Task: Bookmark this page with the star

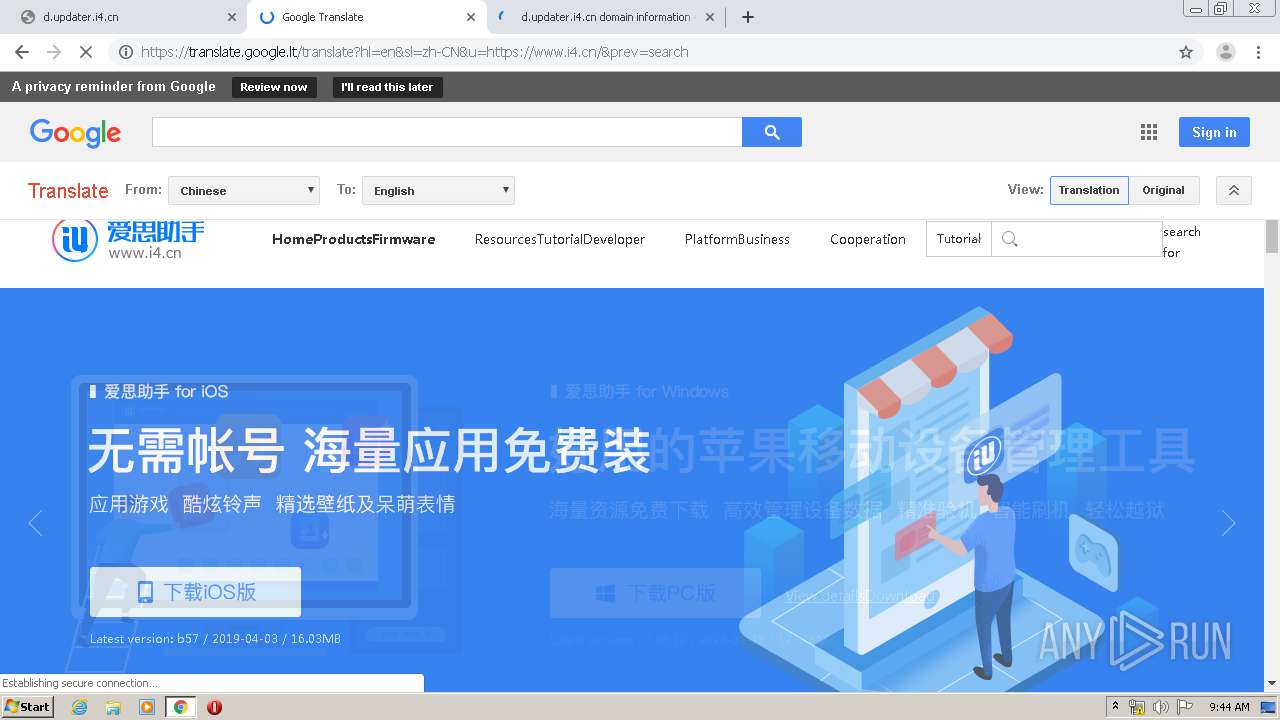Action: (x=1186, y=52)
